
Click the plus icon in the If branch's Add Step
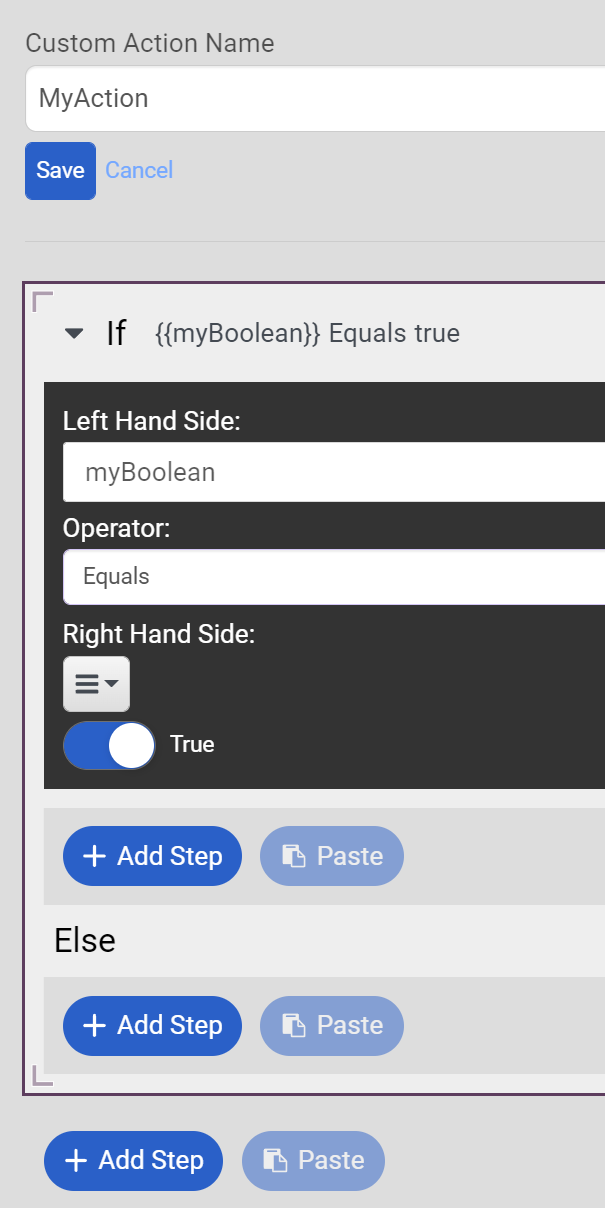tap(94, 856)
